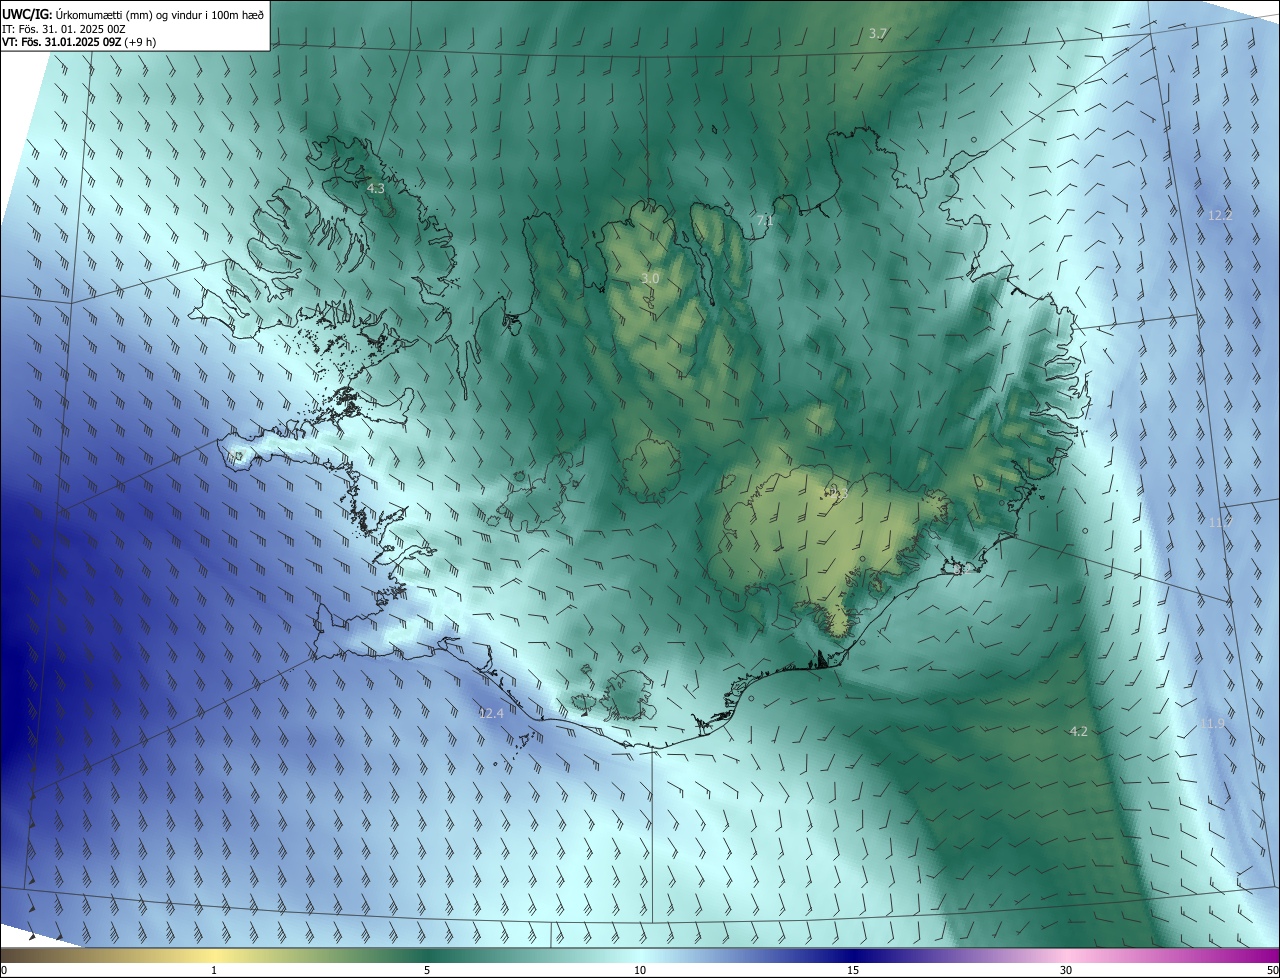1280x978 pixels.
Task: Click the 4.3 value label in Westfjords
Action: point(376,188)
